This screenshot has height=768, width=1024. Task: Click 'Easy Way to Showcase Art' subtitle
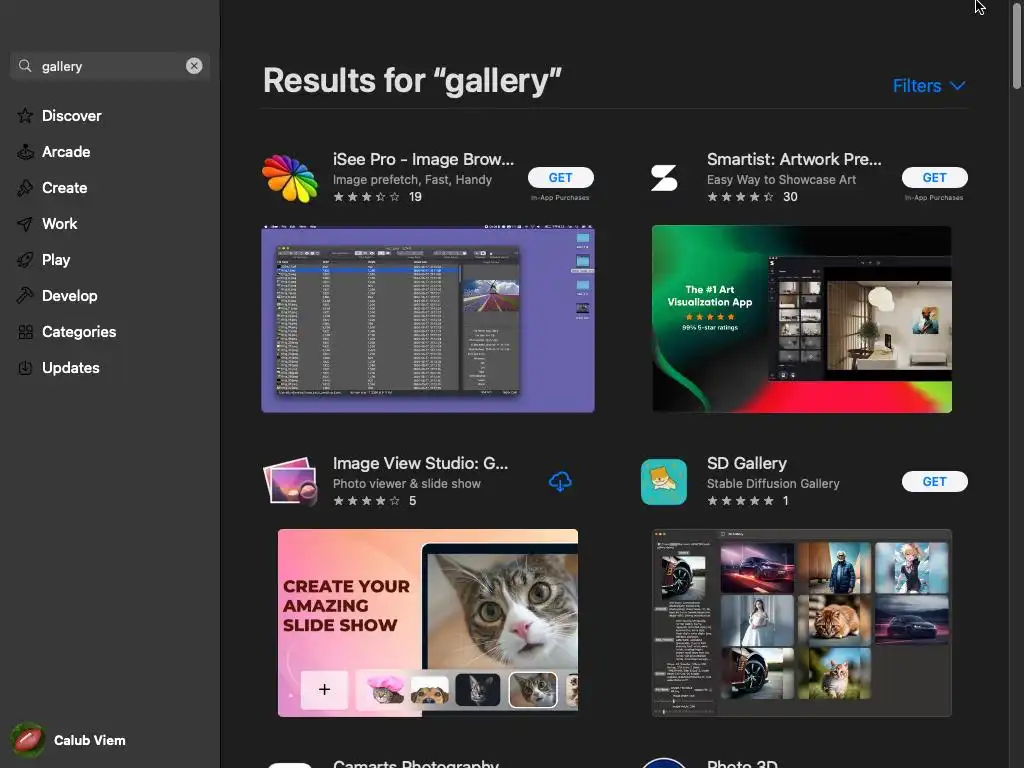(x=781, y=180)
